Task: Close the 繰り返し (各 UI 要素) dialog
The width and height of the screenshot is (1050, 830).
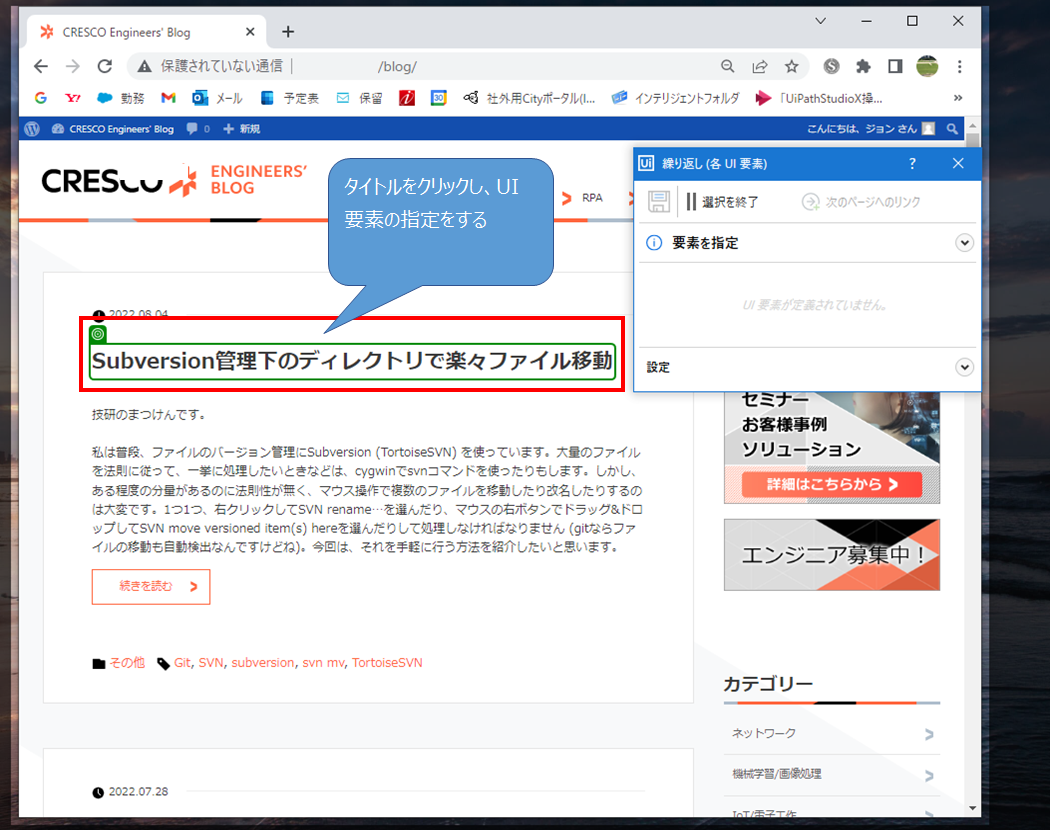Action: point(958,163)
